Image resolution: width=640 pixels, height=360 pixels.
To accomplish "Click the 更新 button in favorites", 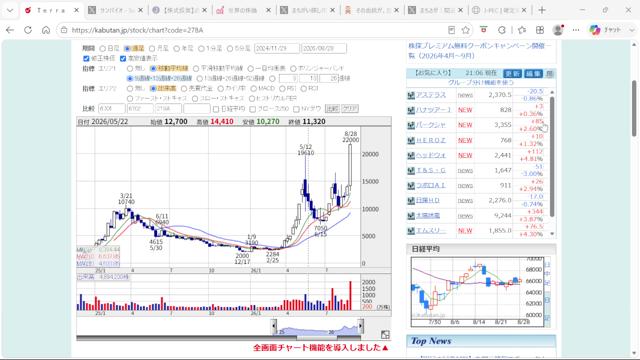I will pos(512,73).
